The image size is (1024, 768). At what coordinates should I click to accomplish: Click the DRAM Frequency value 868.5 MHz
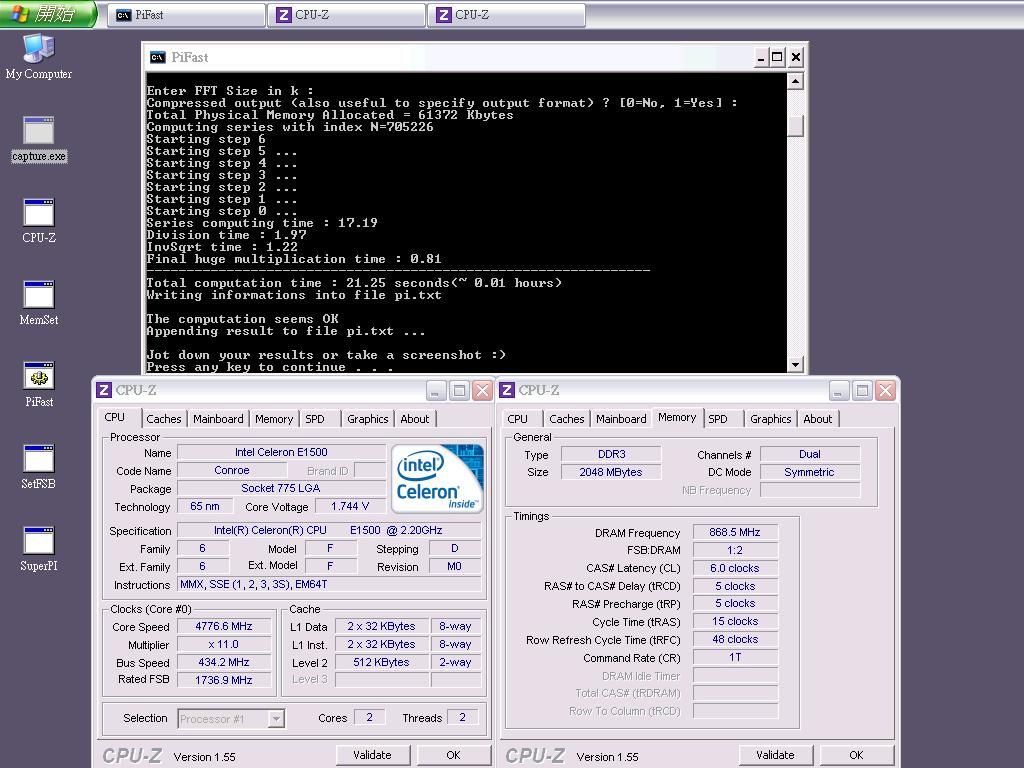click(x=735, y=532)
